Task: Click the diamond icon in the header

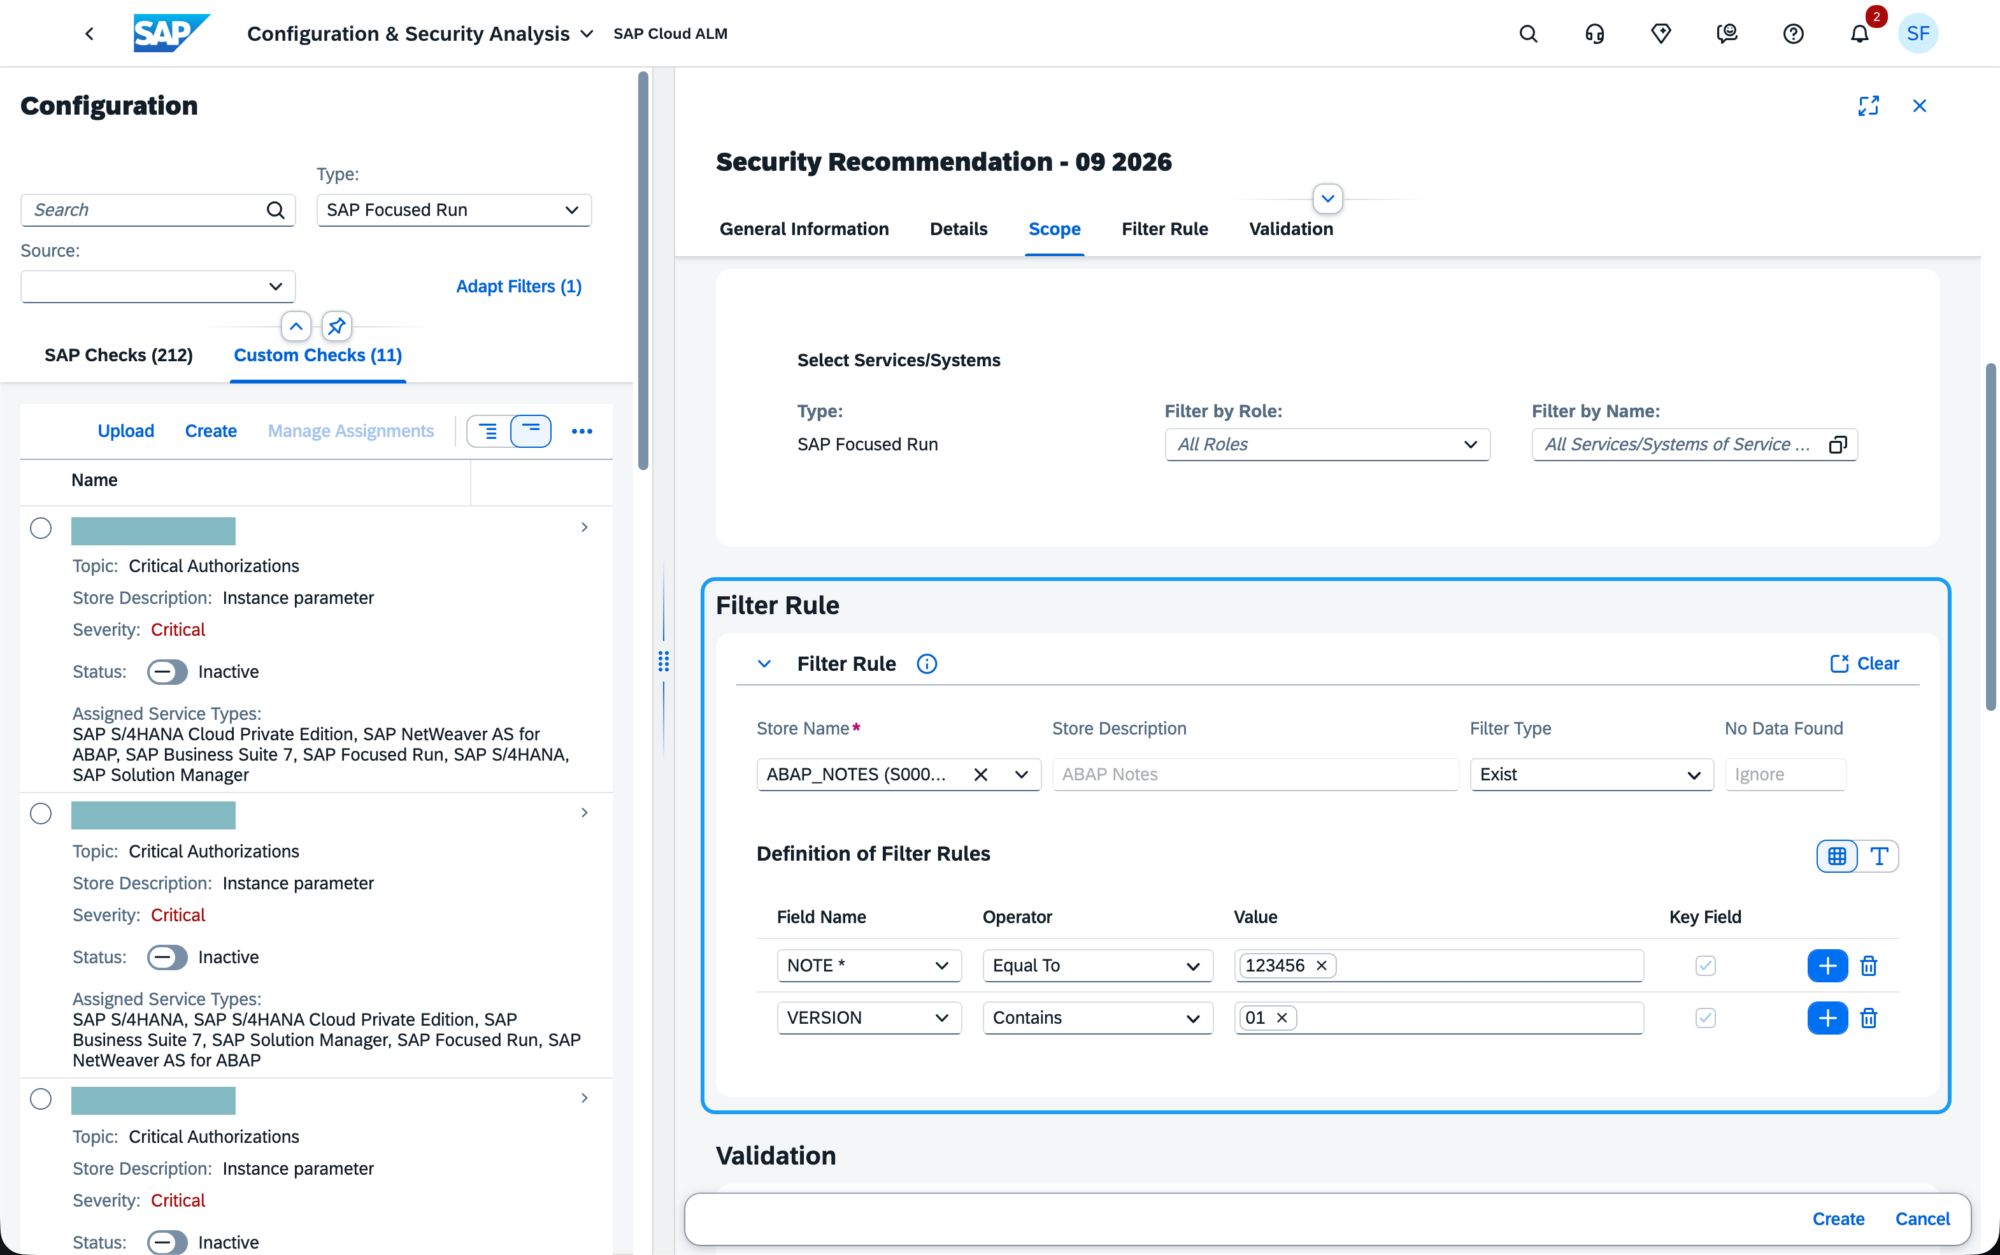Action: [x=1661, y=34]
